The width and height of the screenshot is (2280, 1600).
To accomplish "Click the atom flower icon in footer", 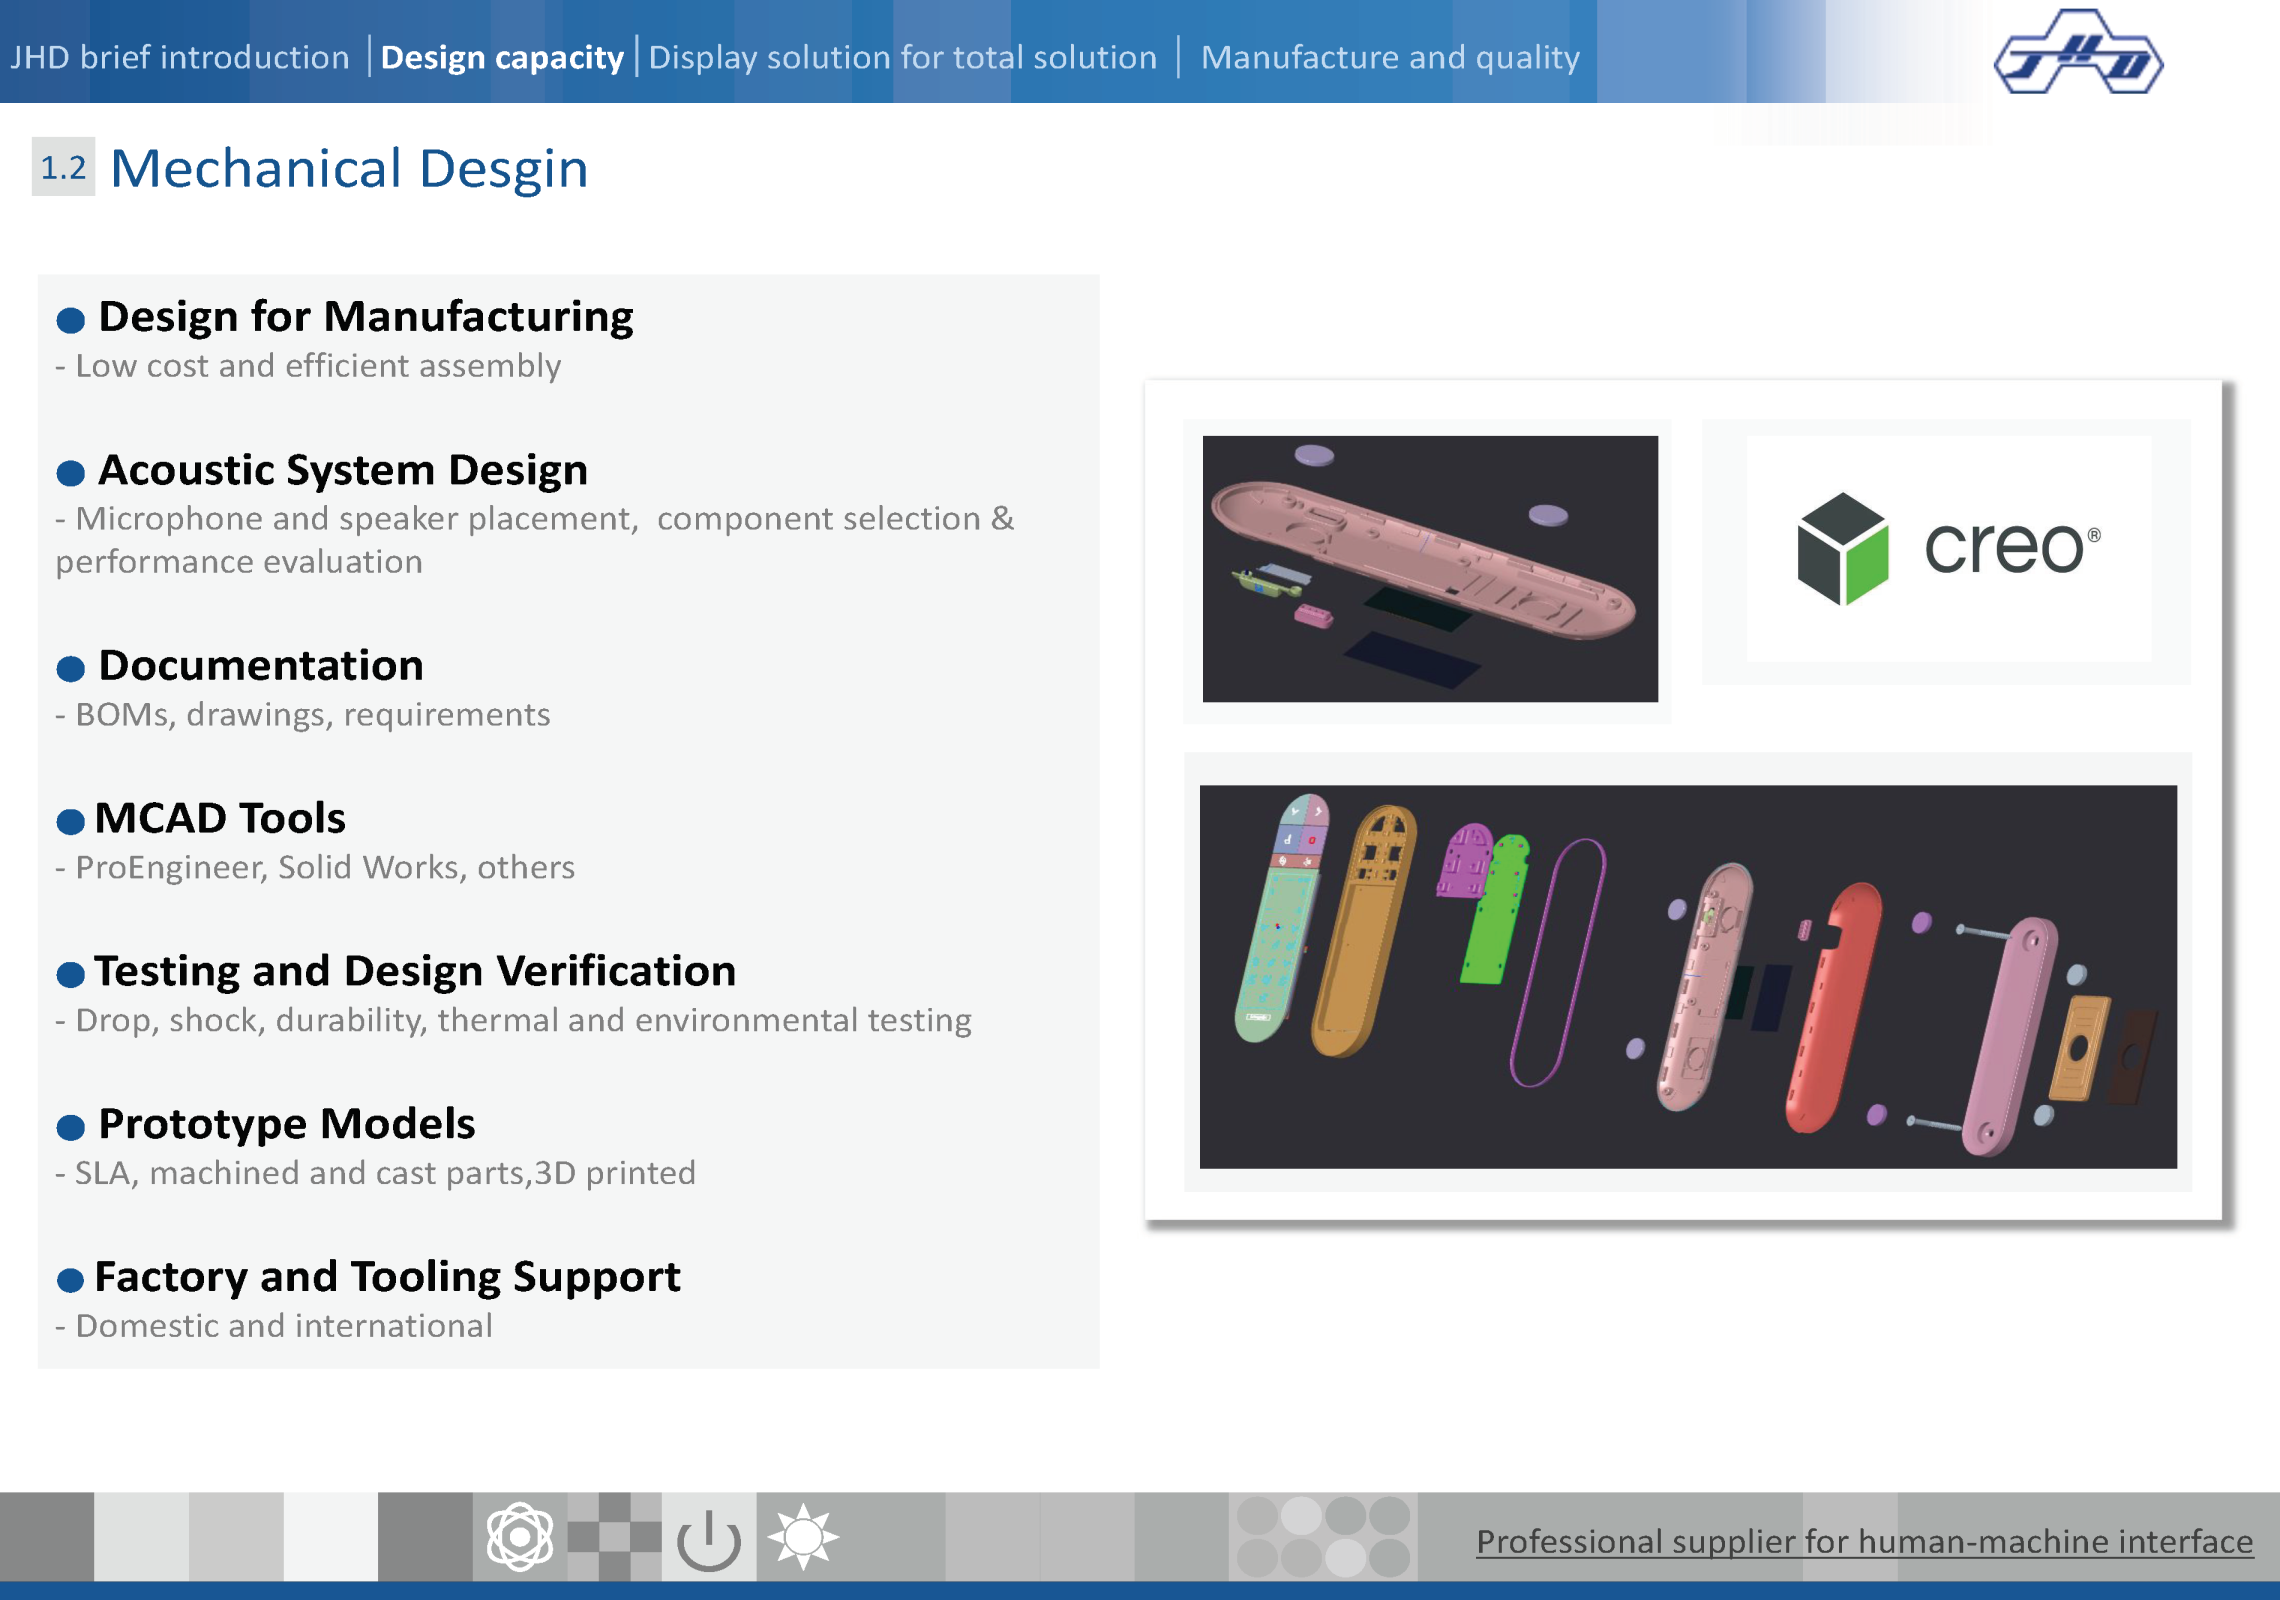I will [519, 1537].
